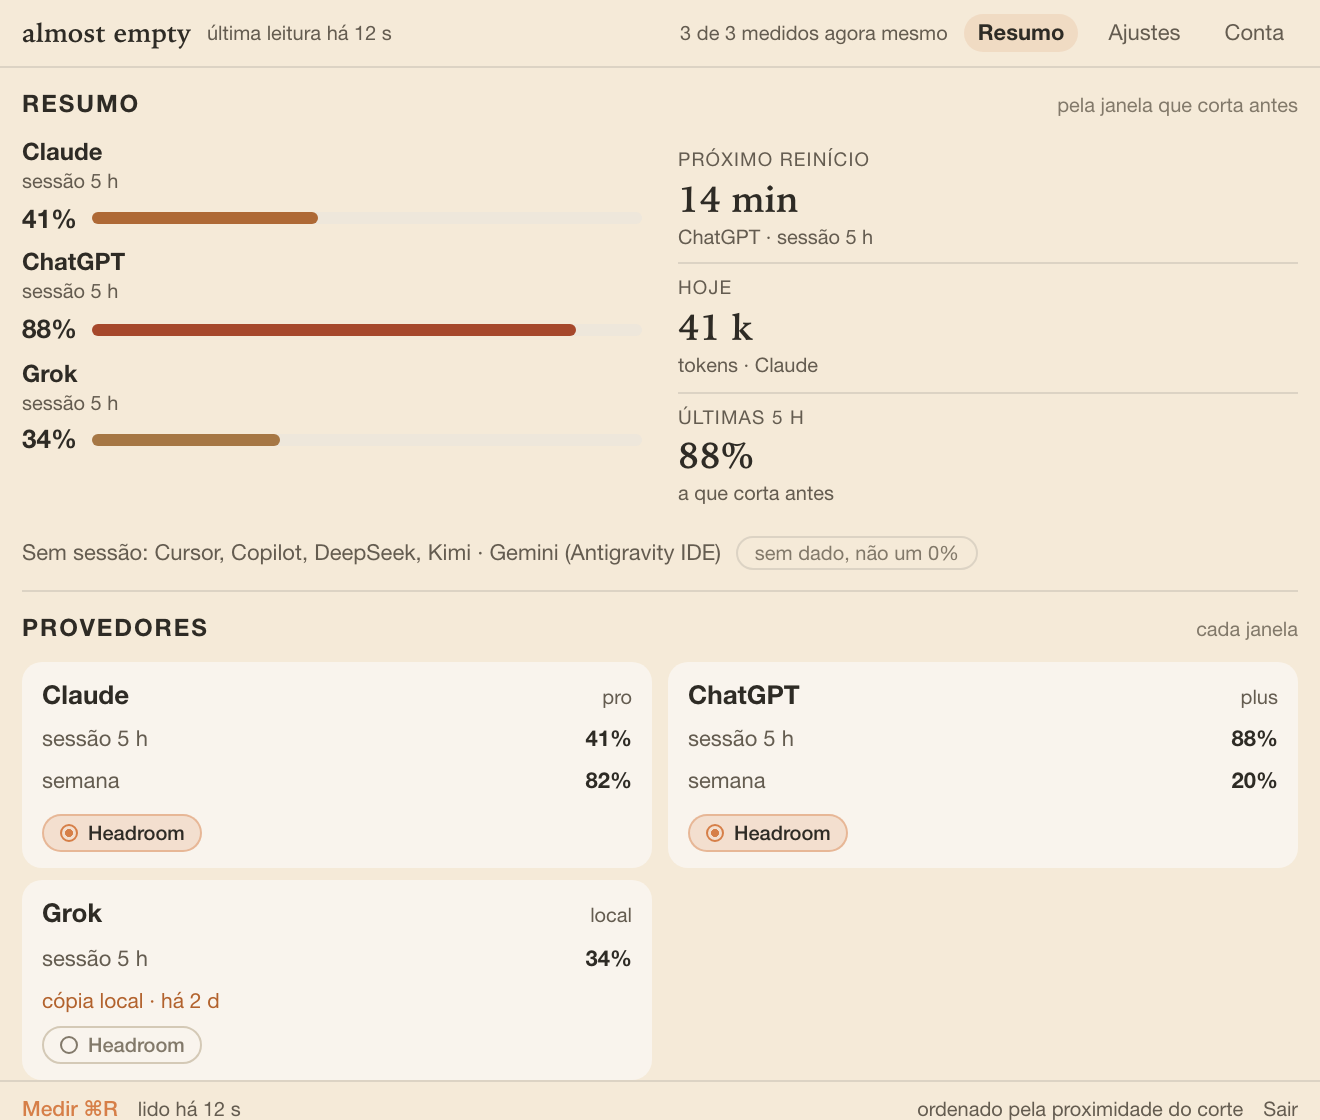Click the '14 min' next reset value

pos(738,200)
